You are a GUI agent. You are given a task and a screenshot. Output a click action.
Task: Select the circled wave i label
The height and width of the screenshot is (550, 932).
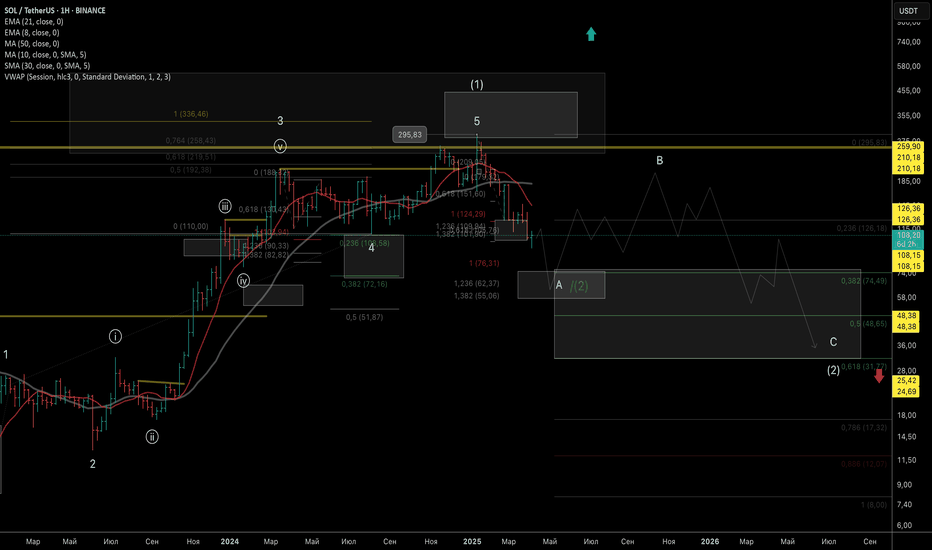[x=115, y=337]
